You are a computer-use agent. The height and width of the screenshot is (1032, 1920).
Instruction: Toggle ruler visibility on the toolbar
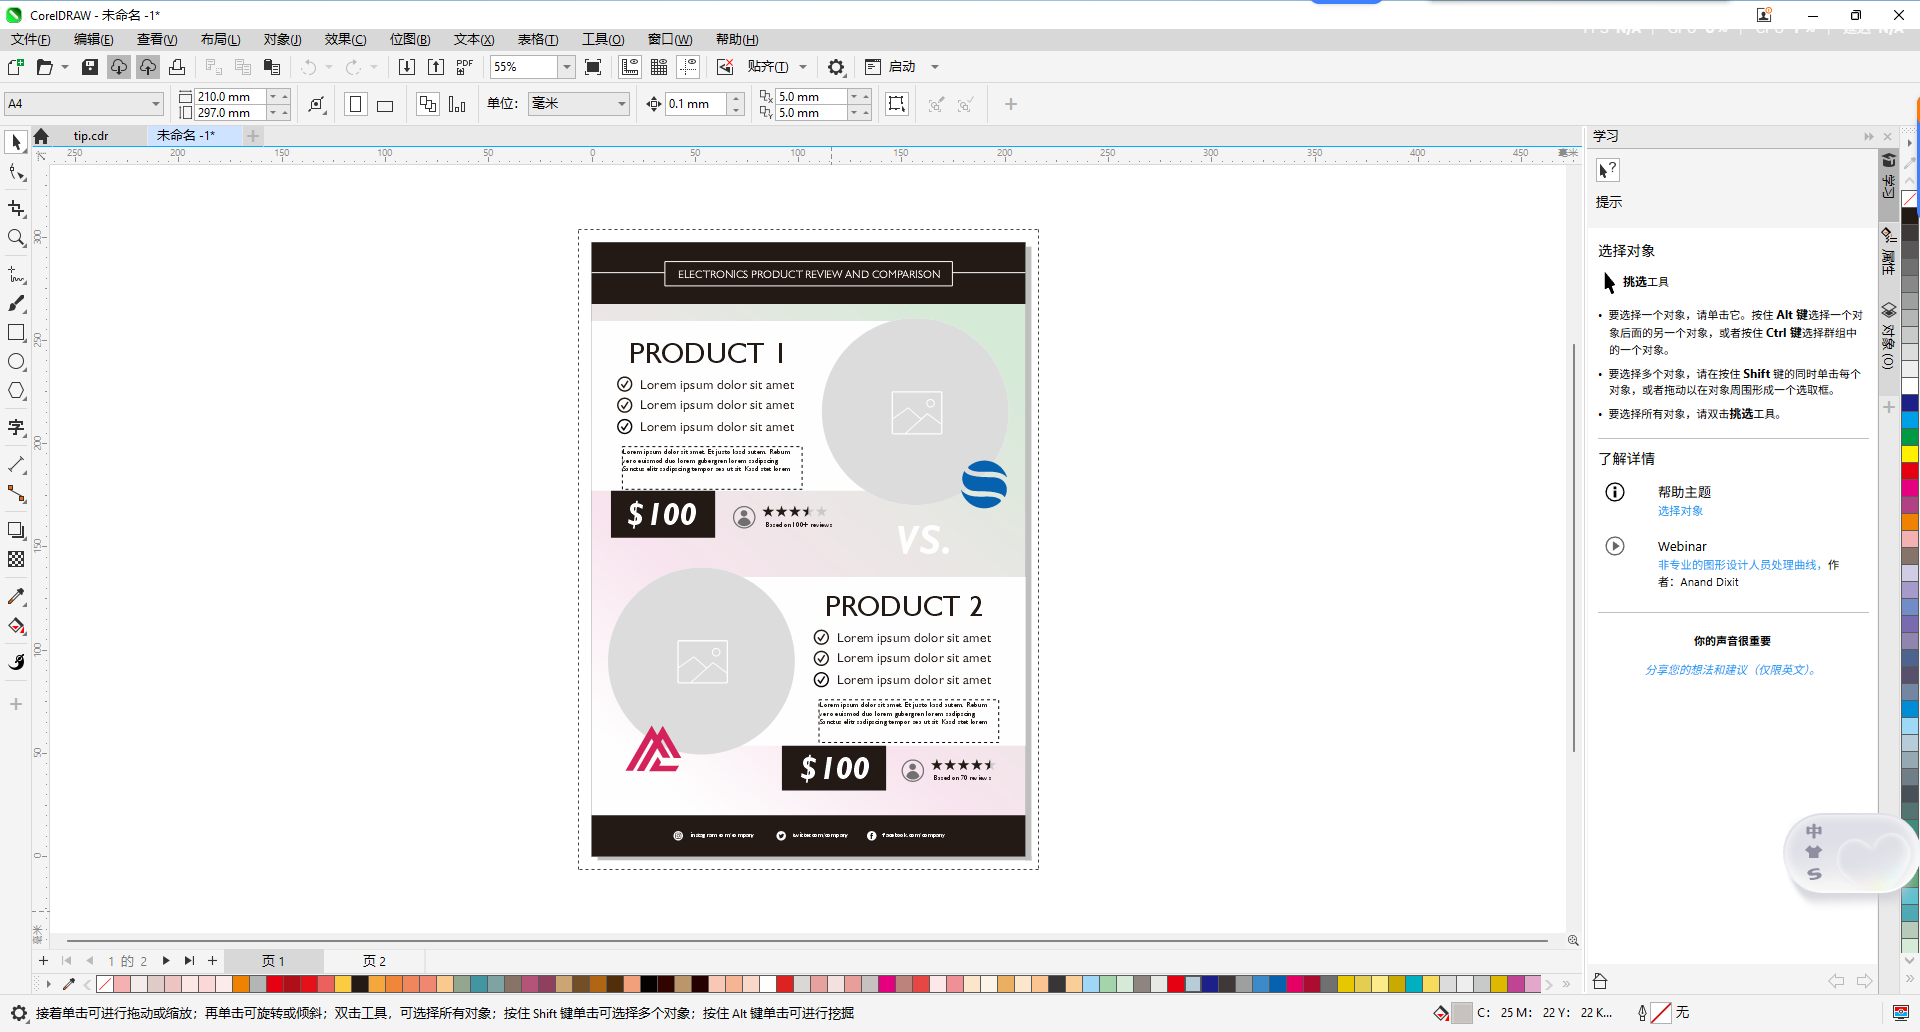pyautogui.click(x=630, y=66)
